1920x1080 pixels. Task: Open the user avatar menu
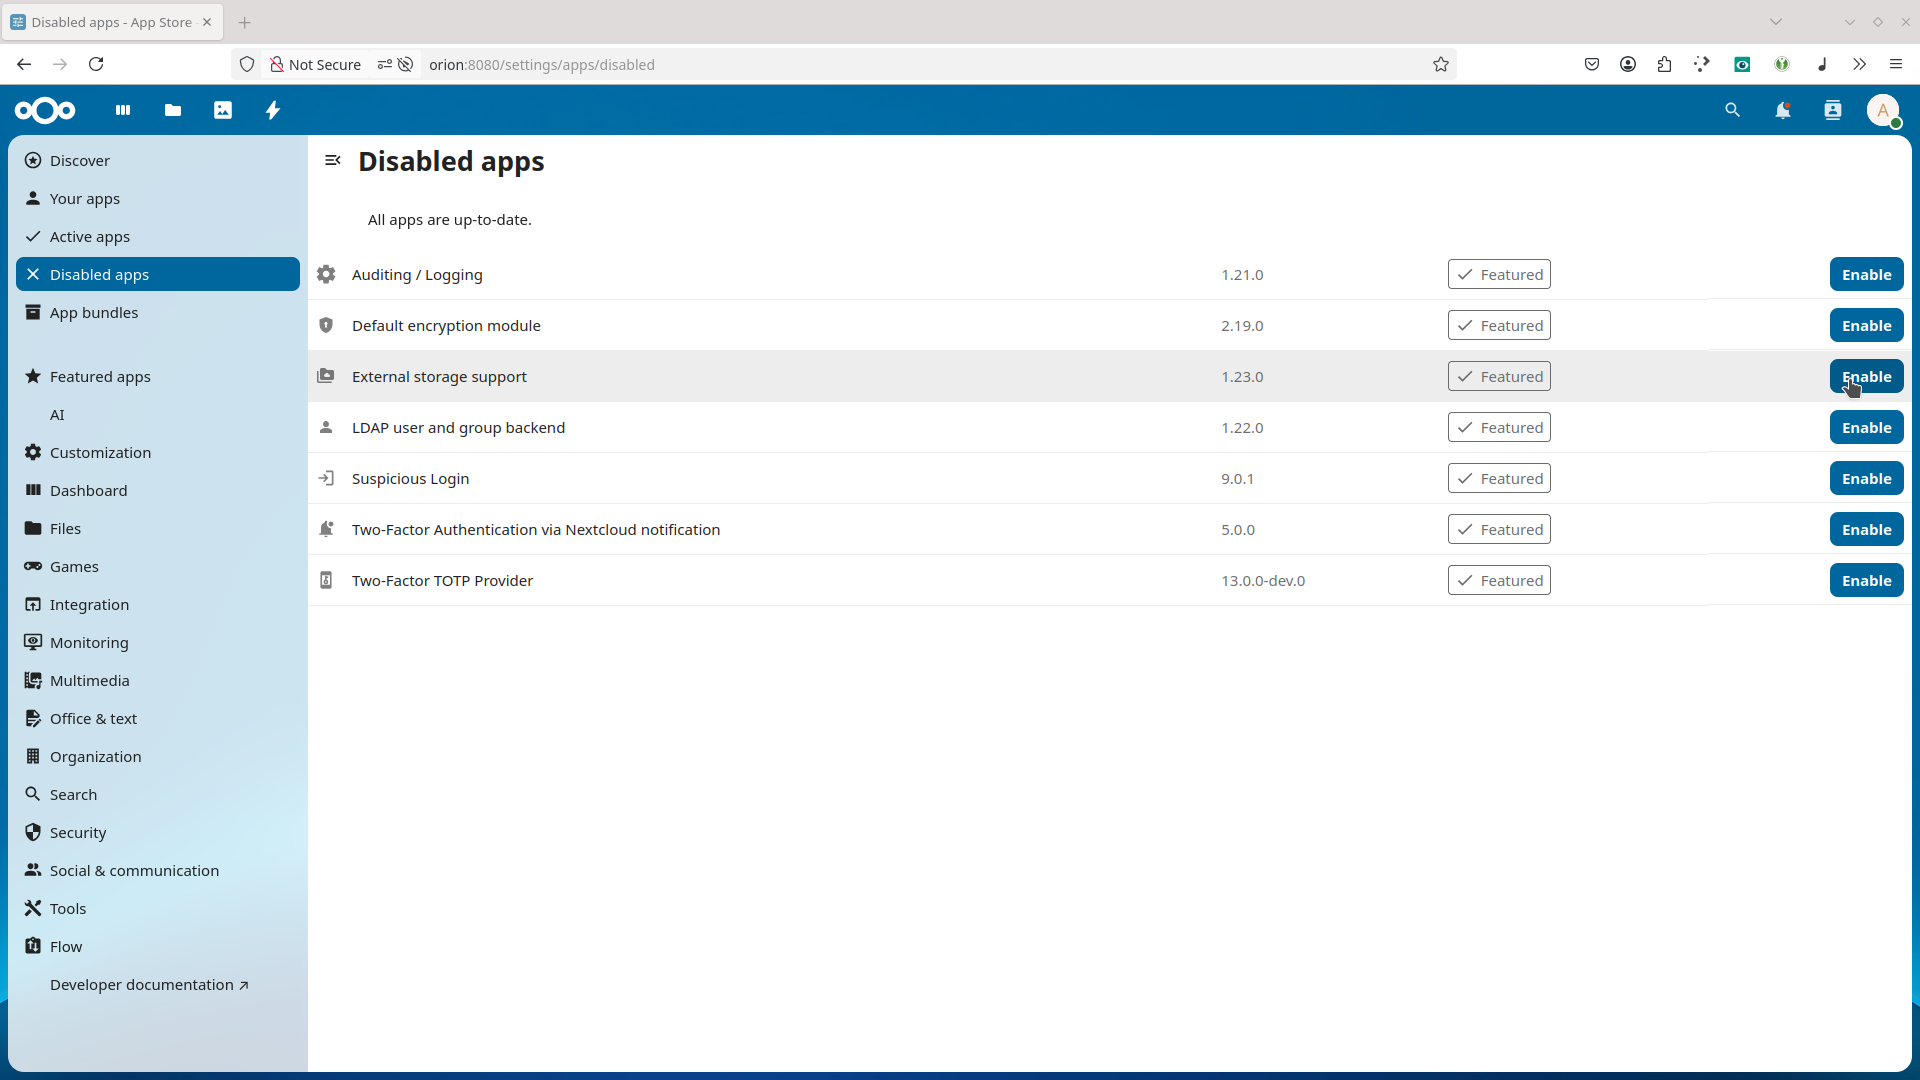(x=1883, y=110)
